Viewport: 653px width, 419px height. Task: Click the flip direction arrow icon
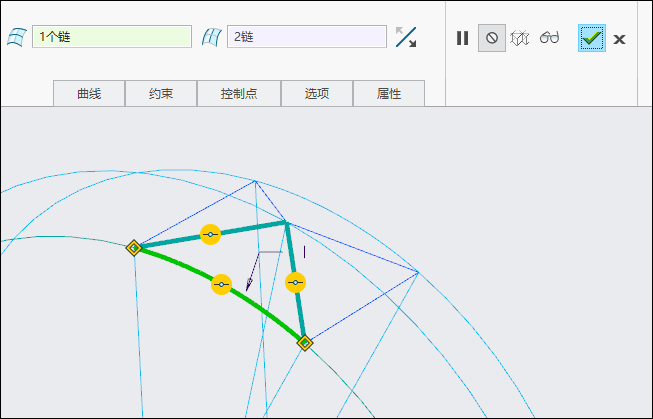click(x=406, y=37)
